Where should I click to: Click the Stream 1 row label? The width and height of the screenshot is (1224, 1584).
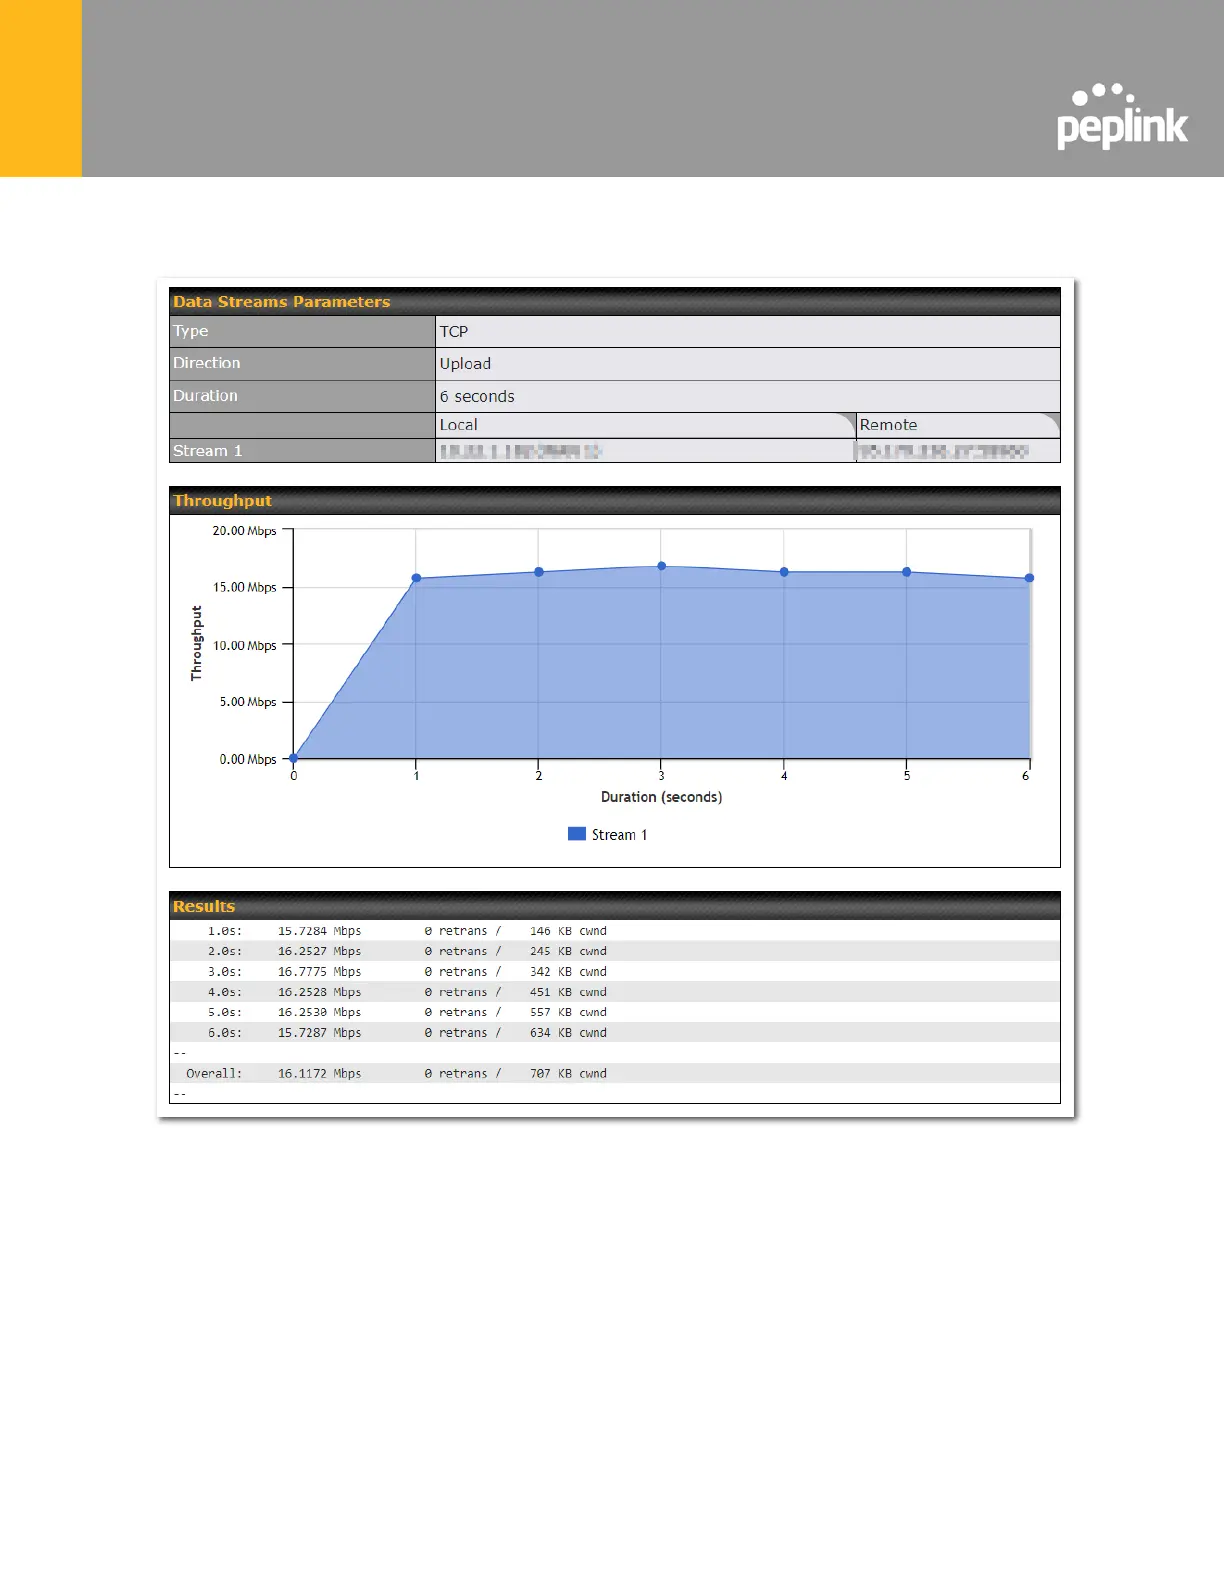pos(208,451)
